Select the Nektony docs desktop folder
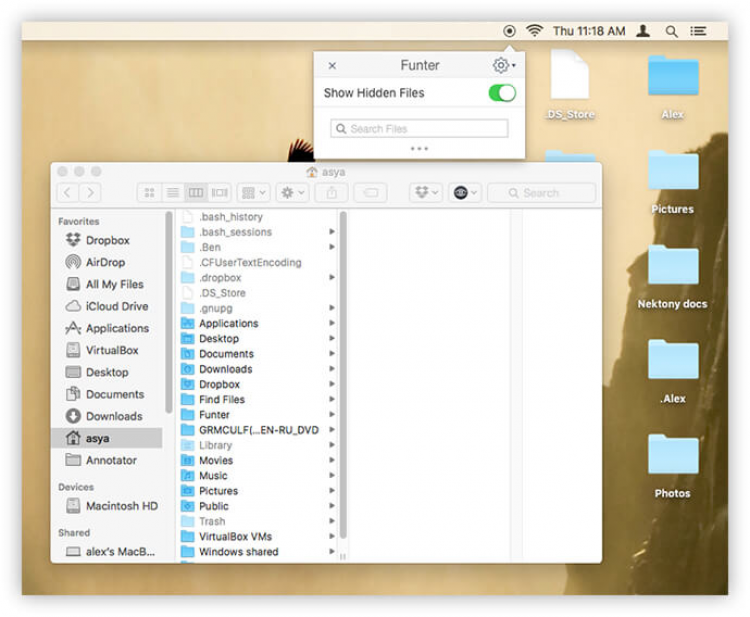Image resolution: width=750 pixels, height=617 pixels. [x=672, y=277]
